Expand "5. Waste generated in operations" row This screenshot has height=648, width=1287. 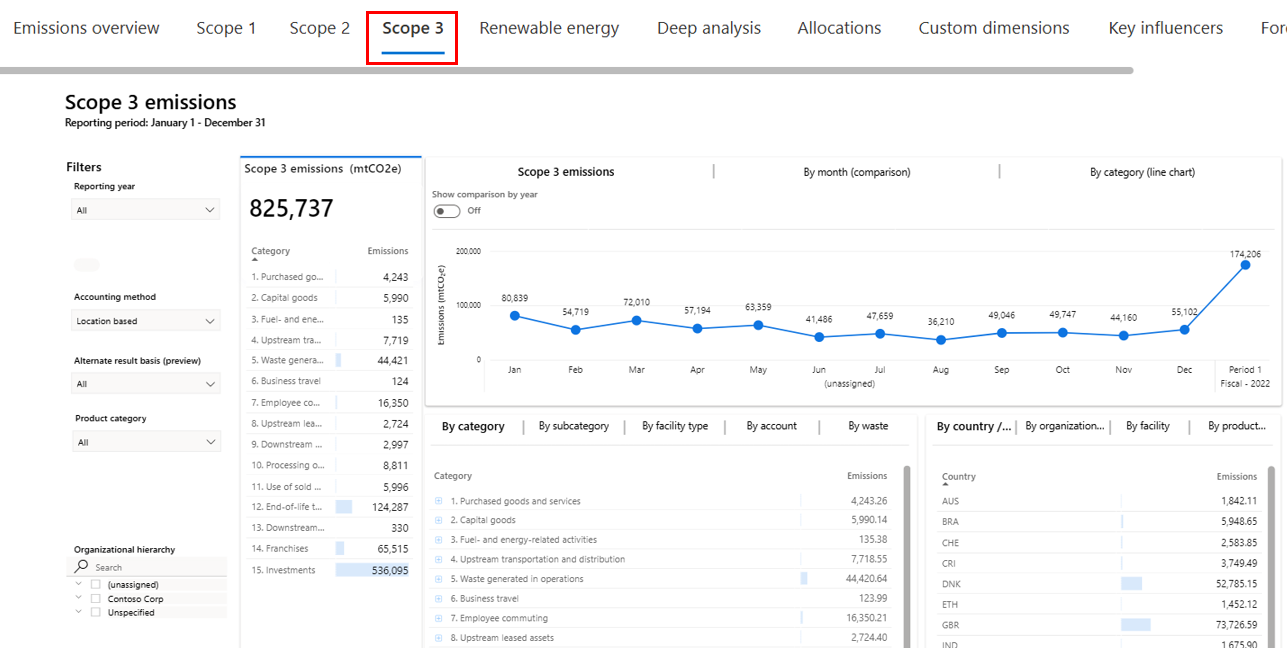coord(437,578)
